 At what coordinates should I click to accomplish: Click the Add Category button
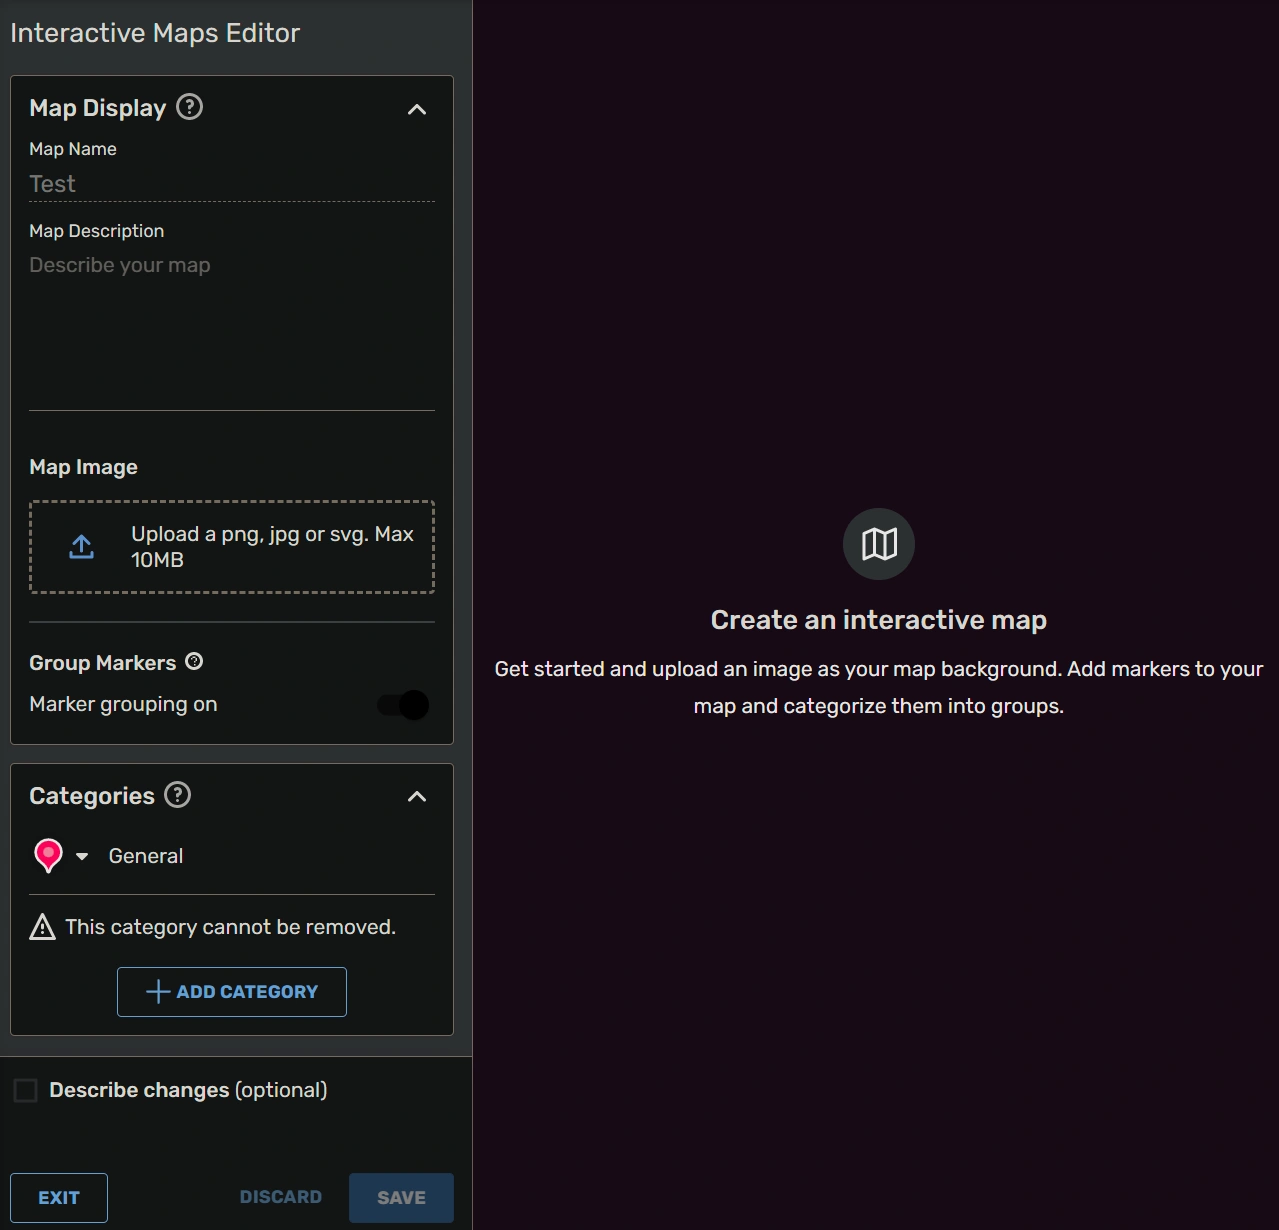pos(232,992)
